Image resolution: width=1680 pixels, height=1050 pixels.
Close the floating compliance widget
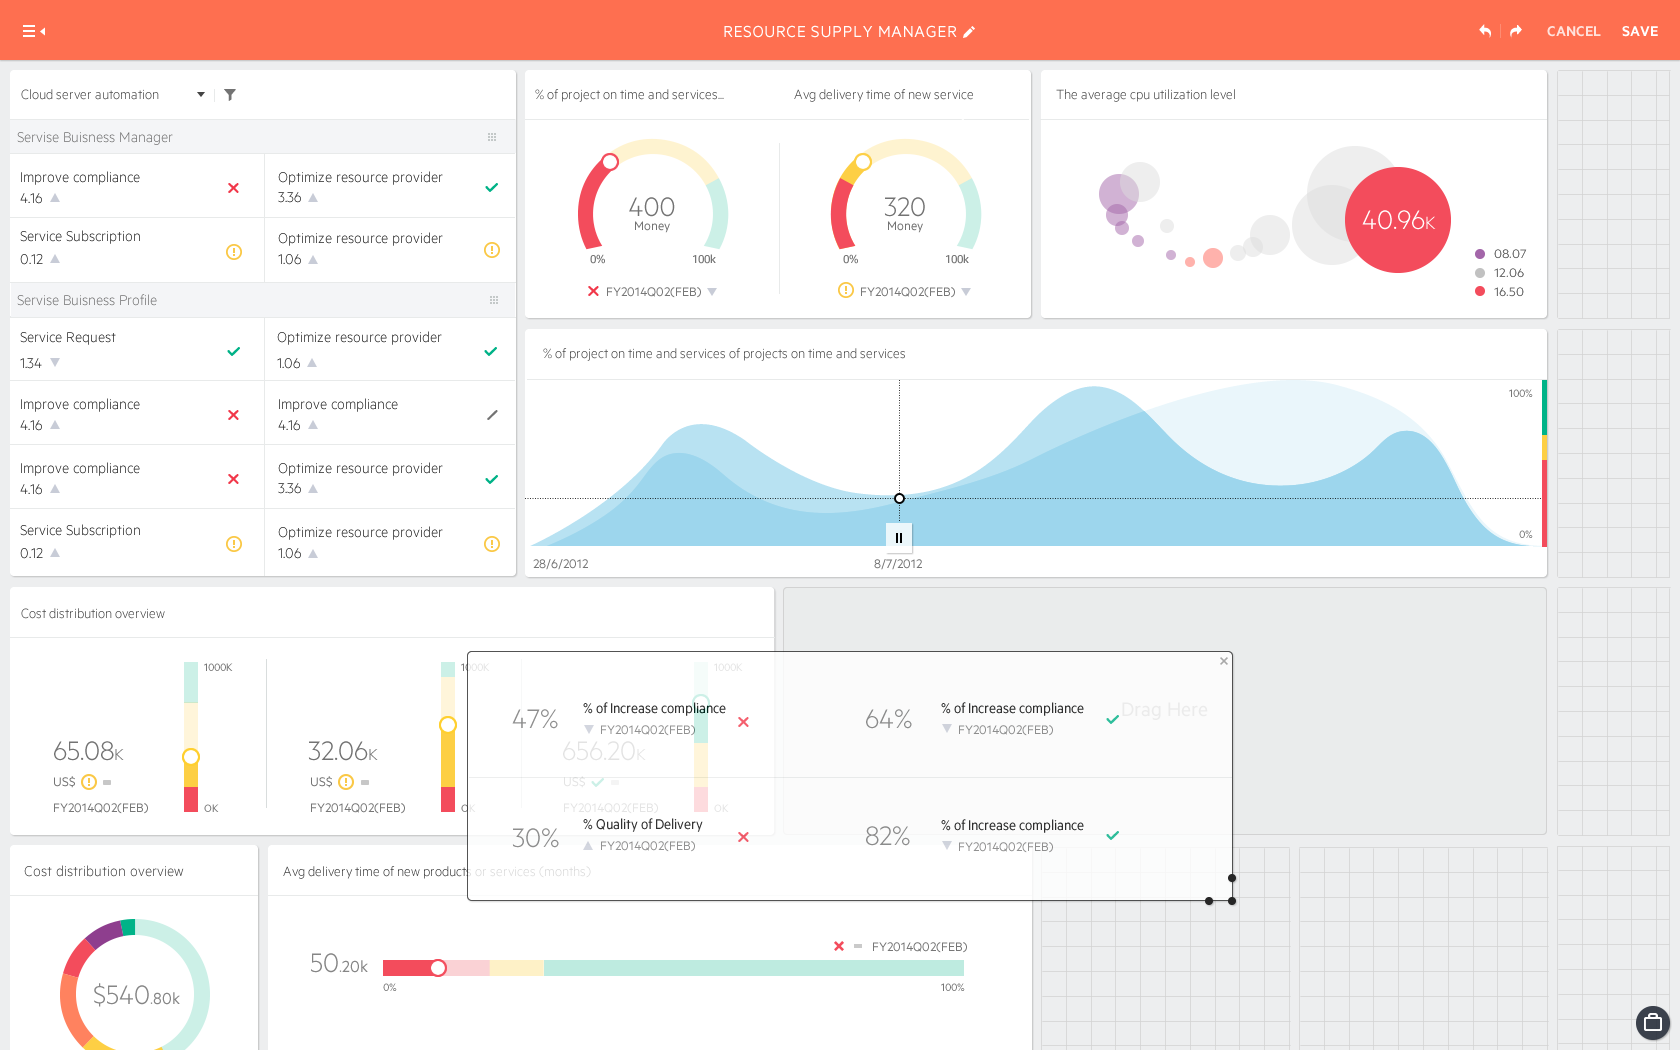click(1224, 661)
